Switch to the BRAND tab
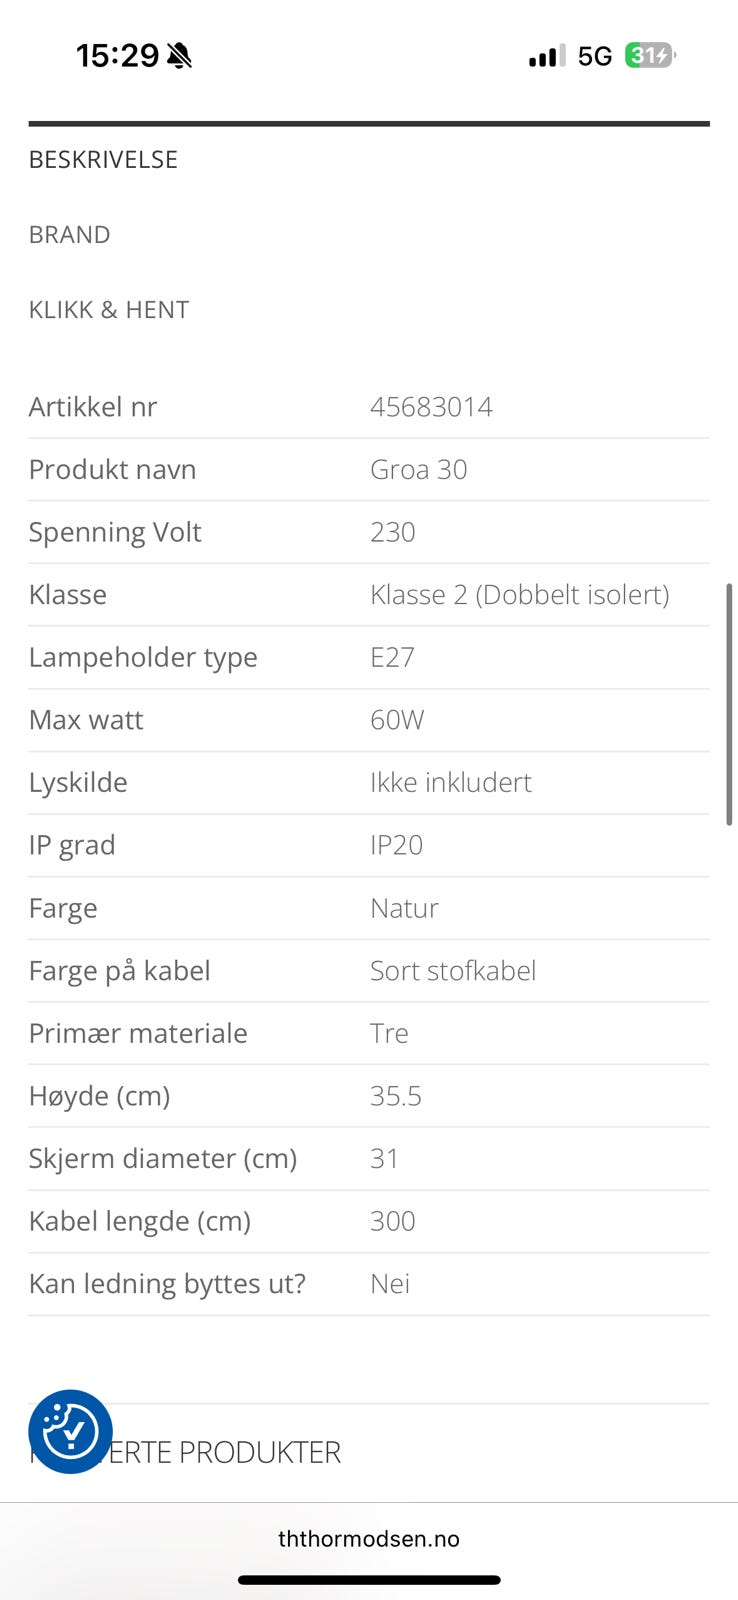 click(69, 235)
